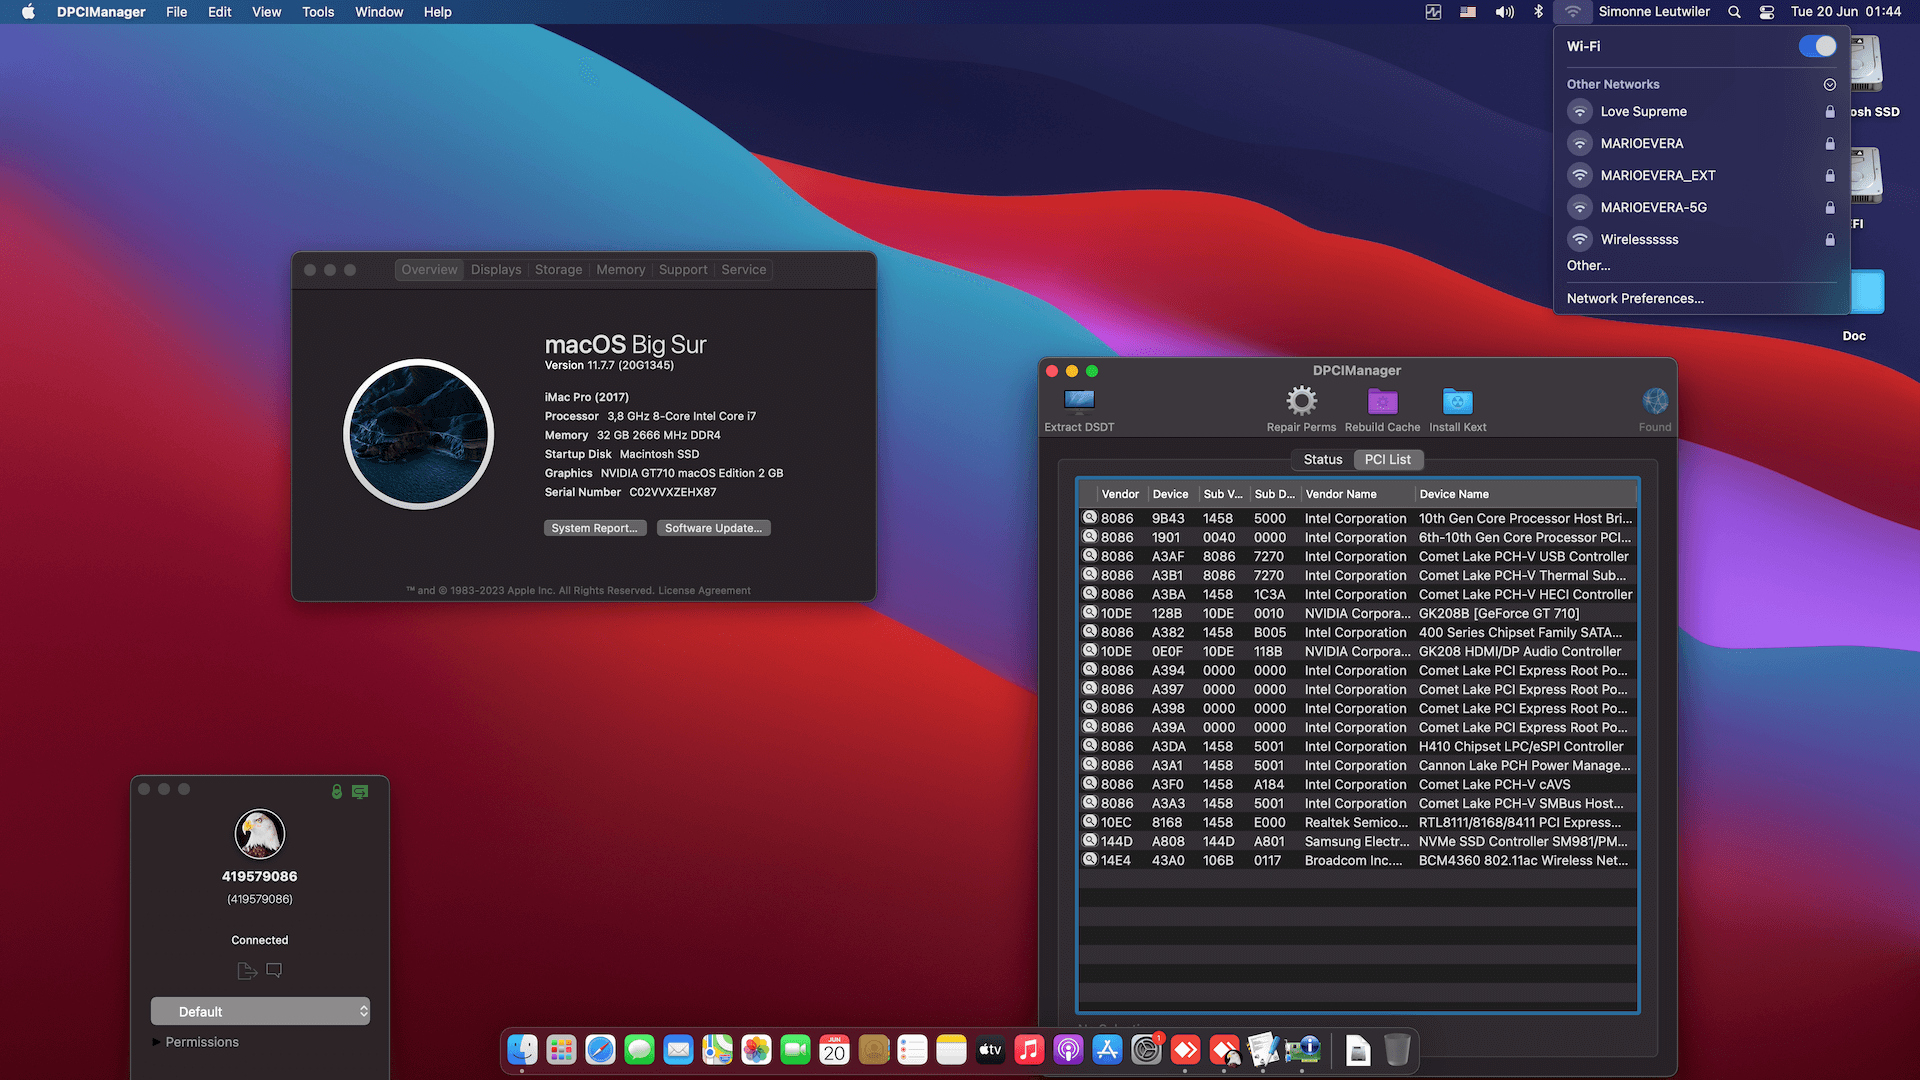Open the Window menu

pos(379,12)
